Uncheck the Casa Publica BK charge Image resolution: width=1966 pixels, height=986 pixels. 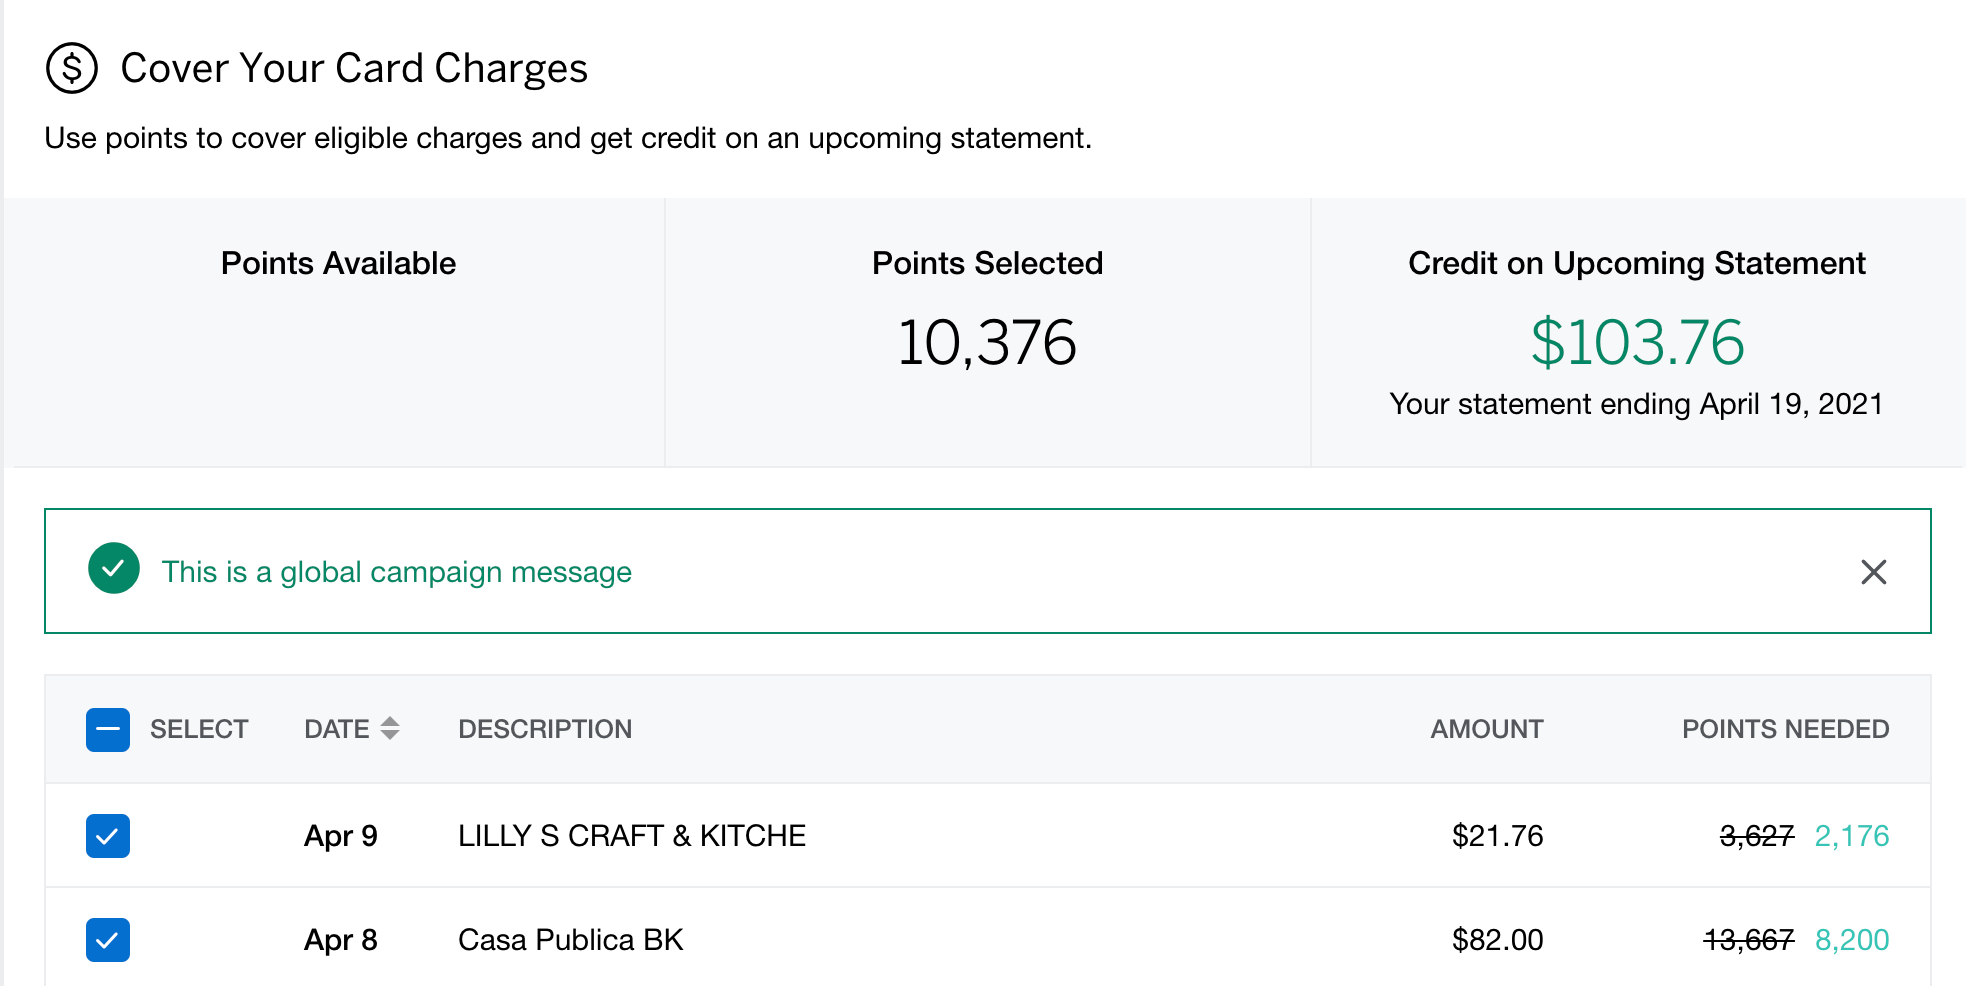(x=108, y=940)
